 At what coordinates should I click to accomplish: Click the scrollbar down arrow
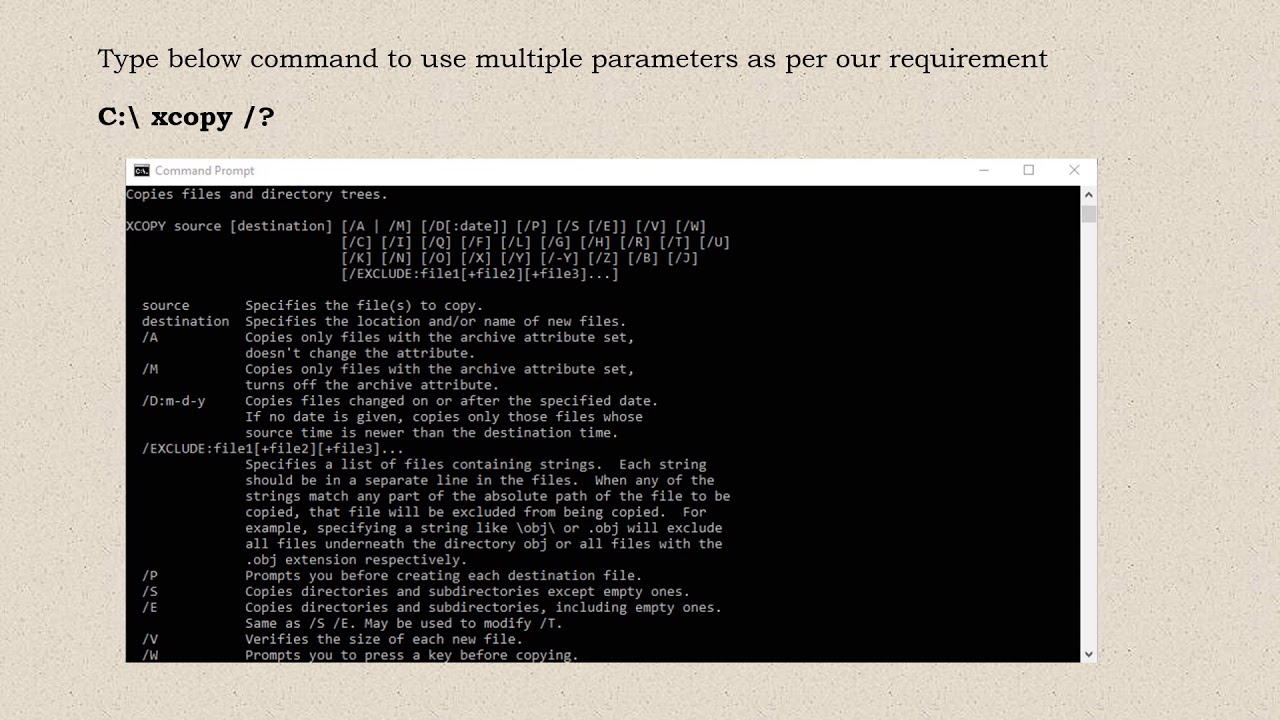(1089, 654)
